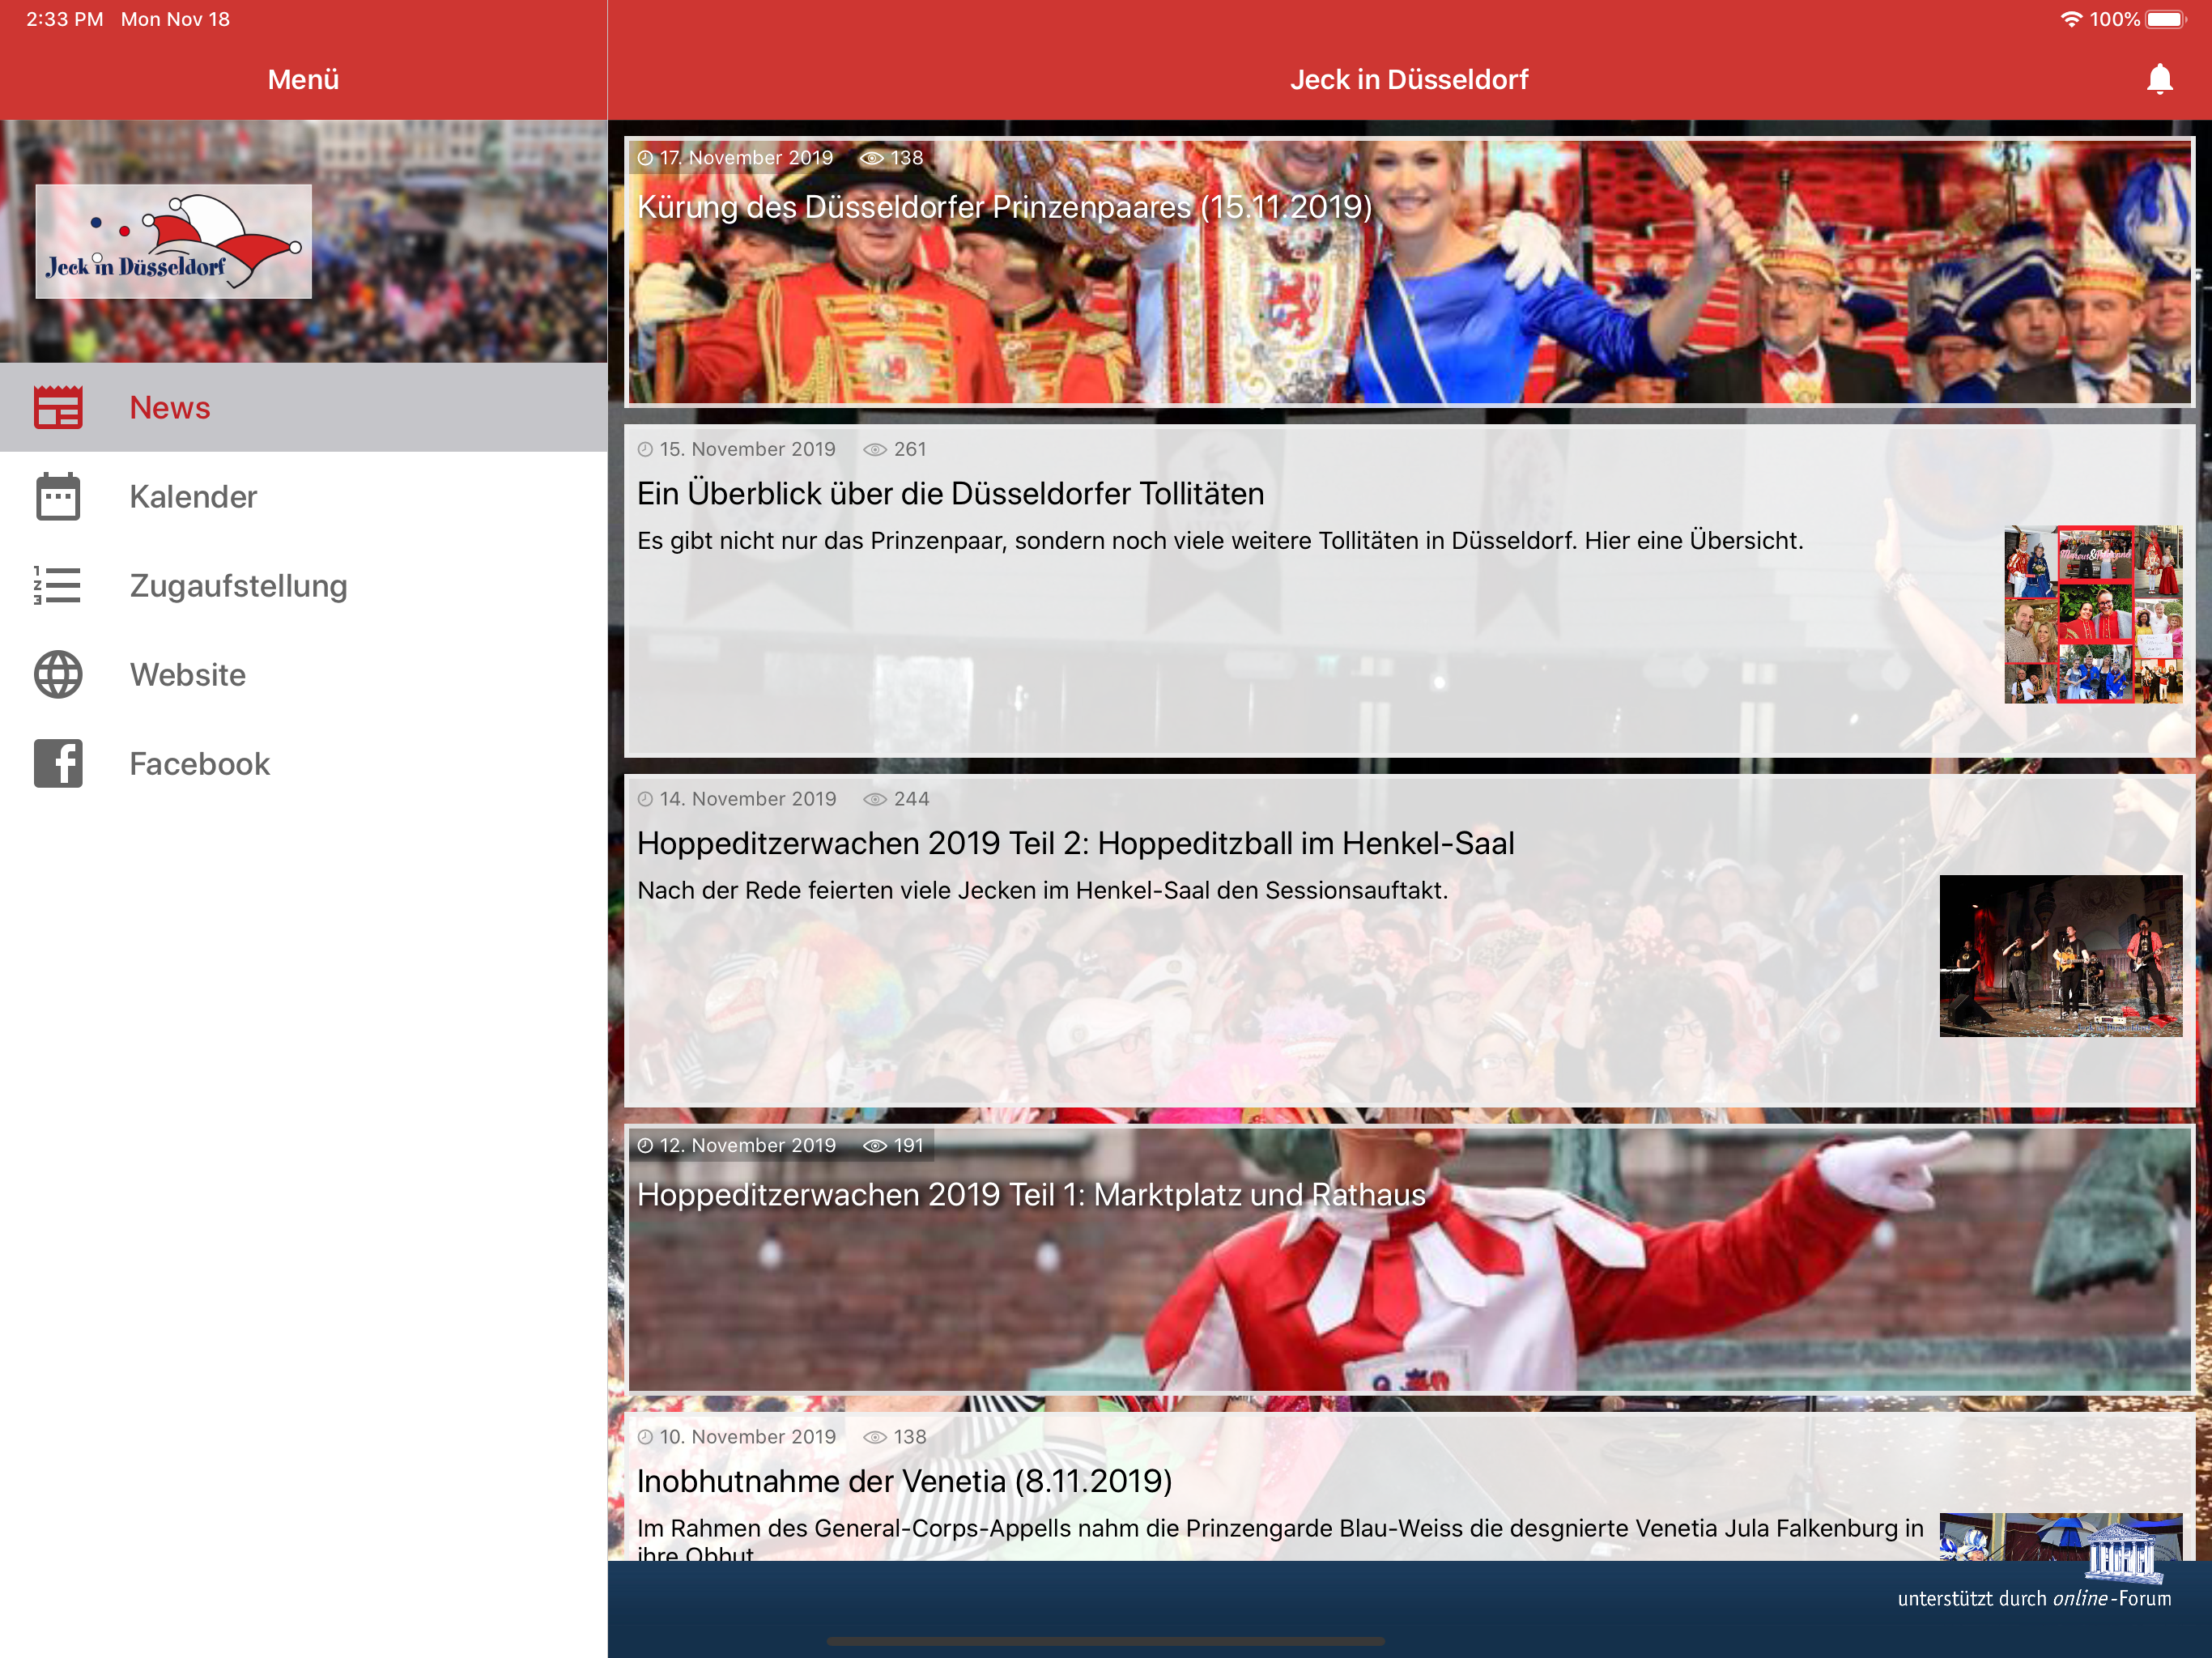This screenshot has width=2212, height=1658.
Task: Open the Zugaufstellung menu entry
Action: (304, 585)
